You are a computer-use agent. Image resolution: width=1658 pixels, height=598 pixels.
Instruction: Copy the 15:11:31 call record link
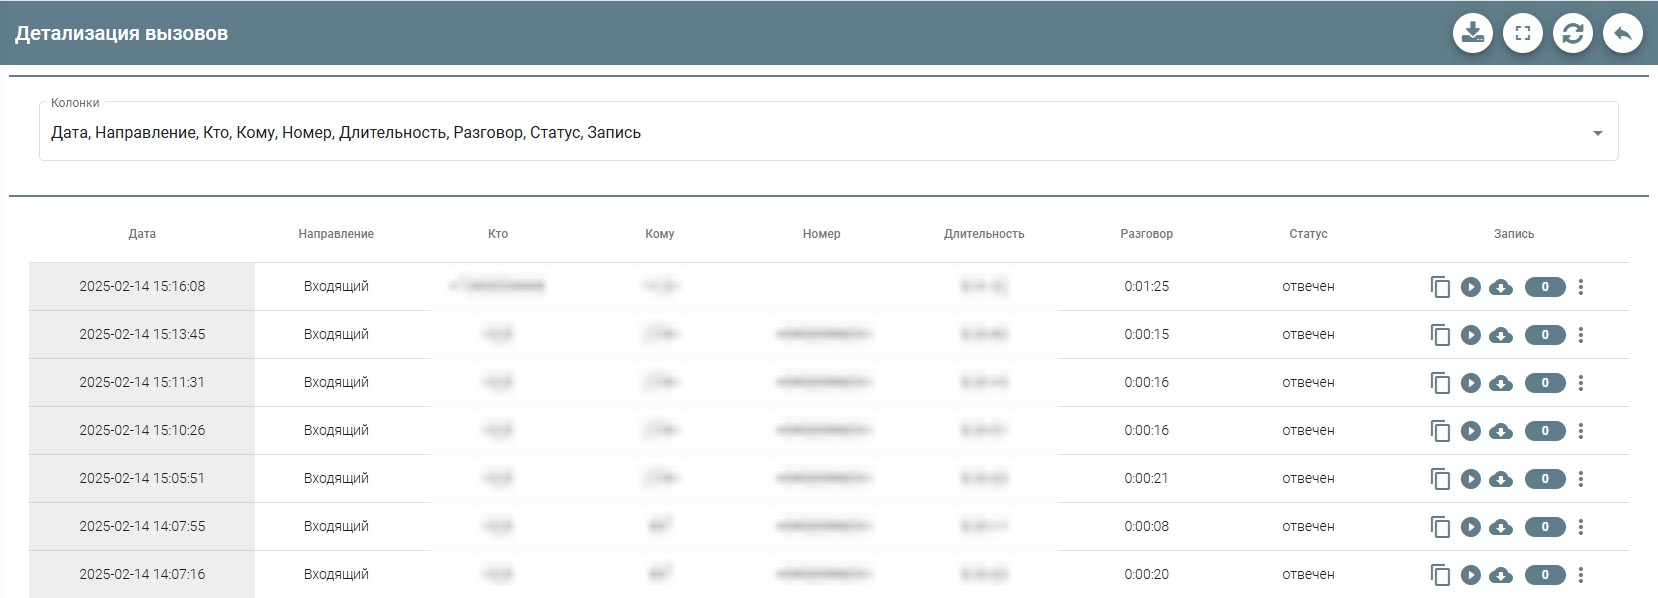pyautogui.click(x=1440, y=383)
